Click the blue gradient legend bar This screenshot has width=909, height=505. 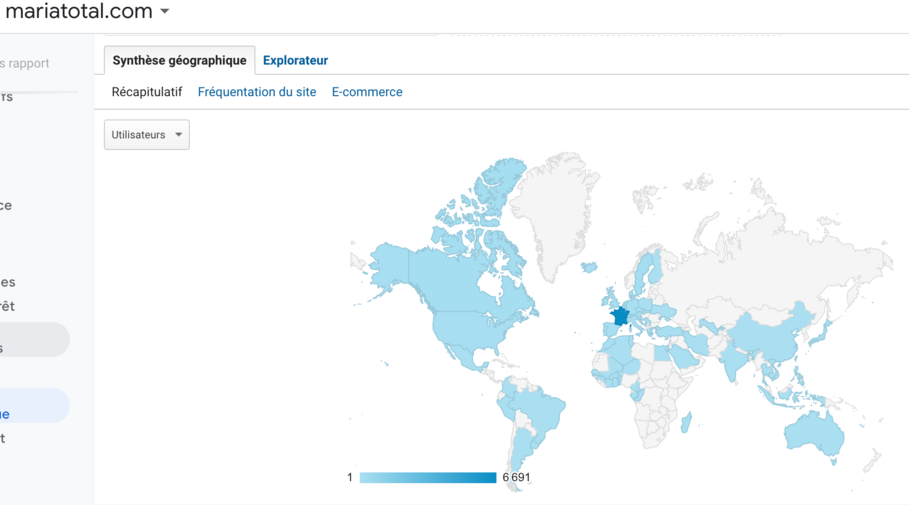[x=427, y=478]
